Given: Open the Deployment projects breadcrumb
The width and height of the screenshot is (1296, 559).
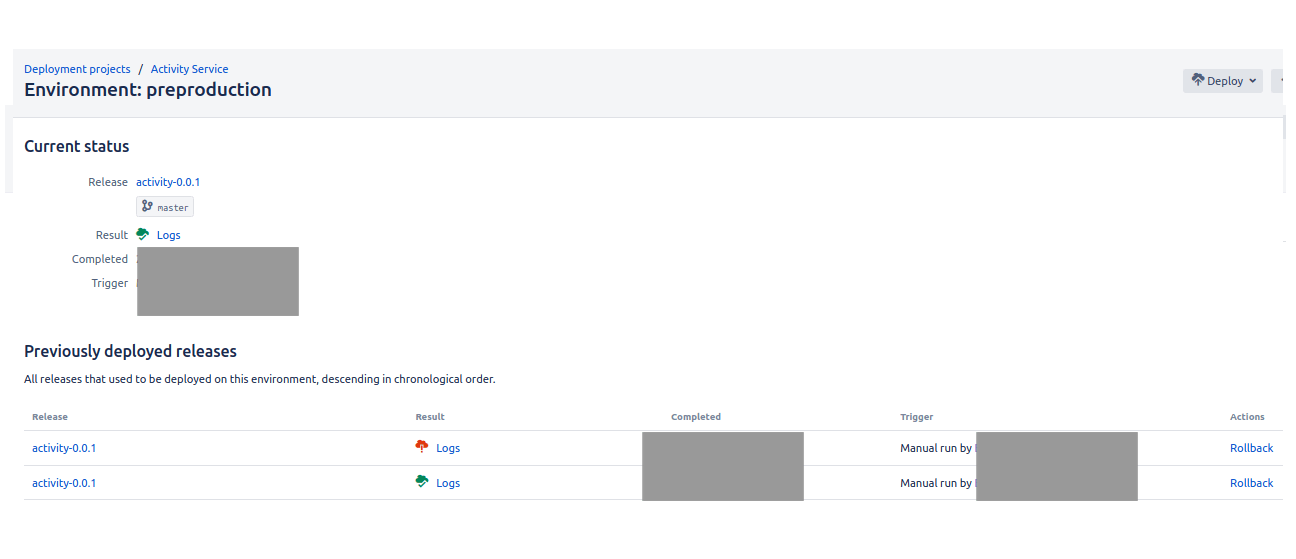Looking at the screenshot, I should [x=77, y=69].
